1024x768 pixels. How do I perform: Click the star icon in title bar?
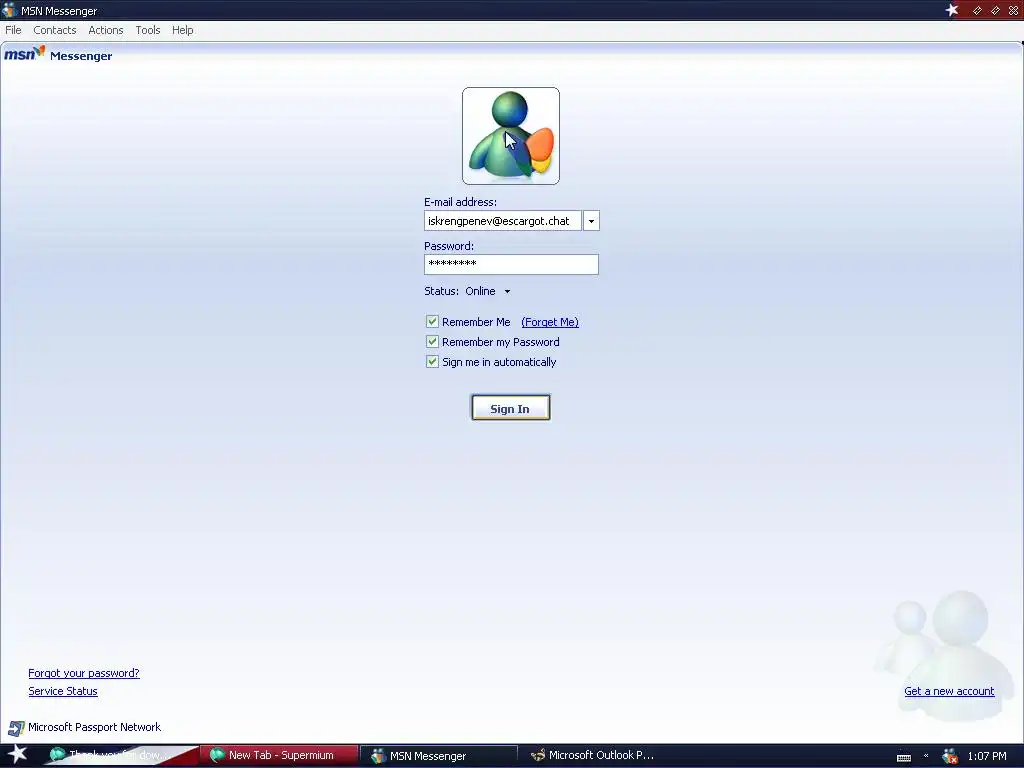coord(952,10)
